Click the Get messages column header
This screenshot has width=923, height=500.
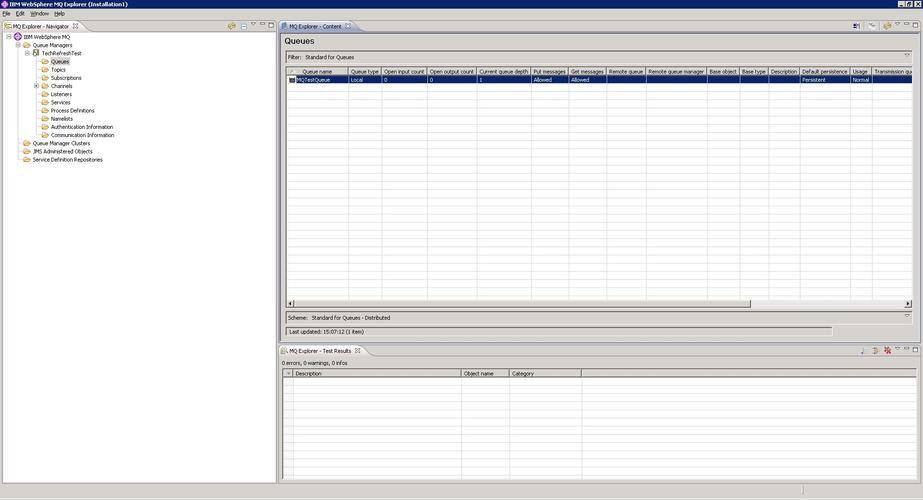pyautogui.click(x=587, y=71)
